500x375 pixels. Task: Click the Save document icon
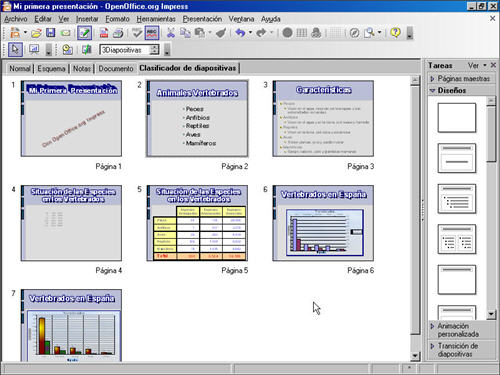(50, 33)
